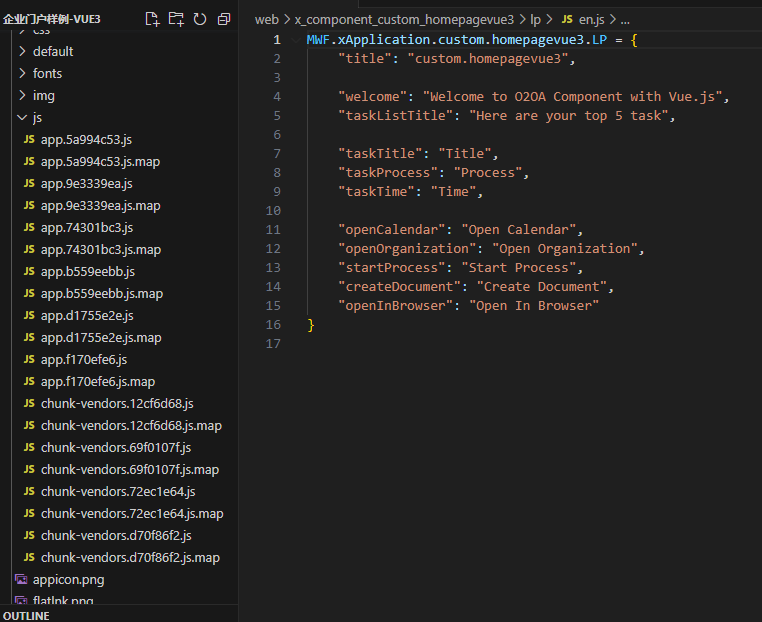Open app.9e3339ea.js file
The image size is (762, 622).
[86, 183]
